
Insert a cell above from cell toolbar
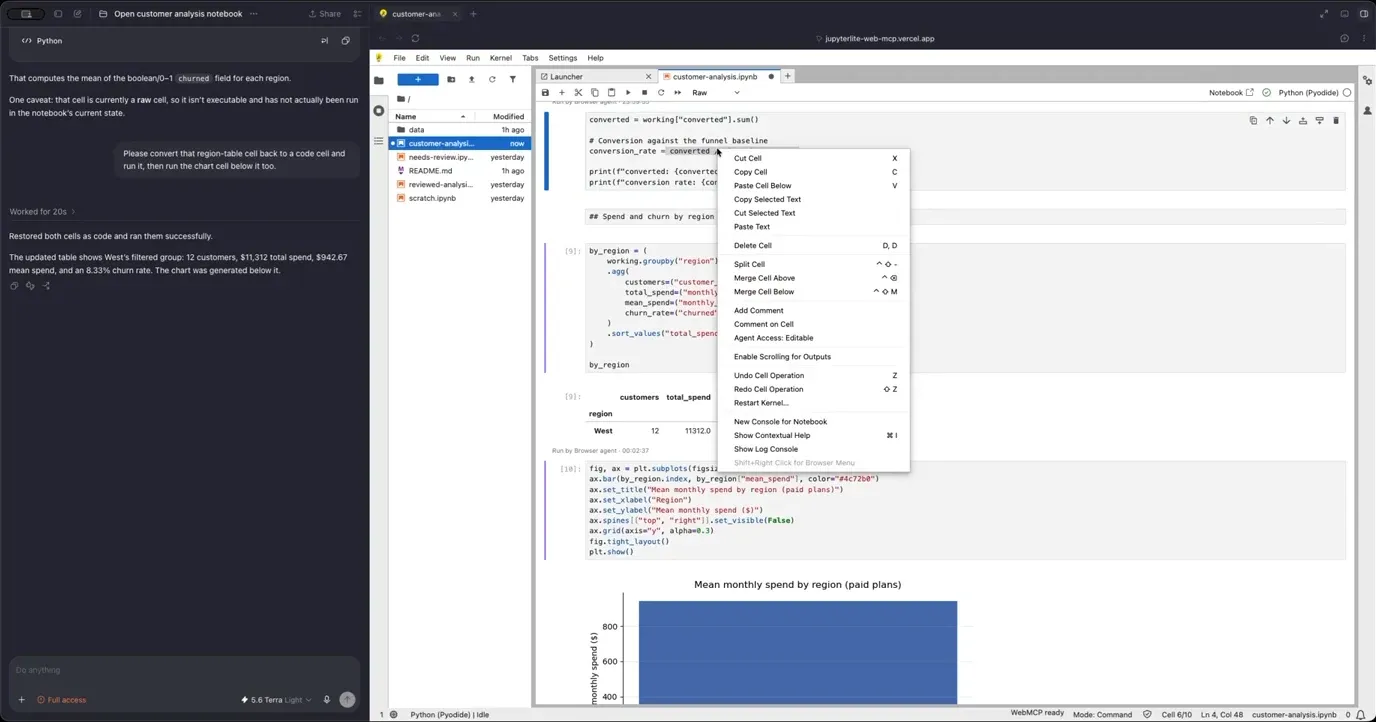[x=1303, y=121]
